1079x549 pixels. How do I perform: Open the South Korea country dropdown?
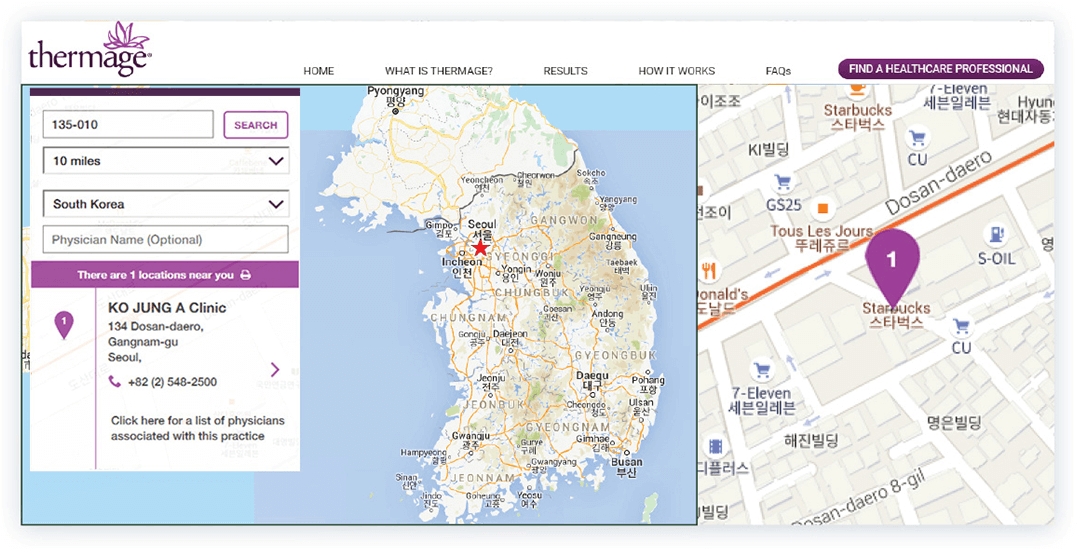(x=166, y=204)
